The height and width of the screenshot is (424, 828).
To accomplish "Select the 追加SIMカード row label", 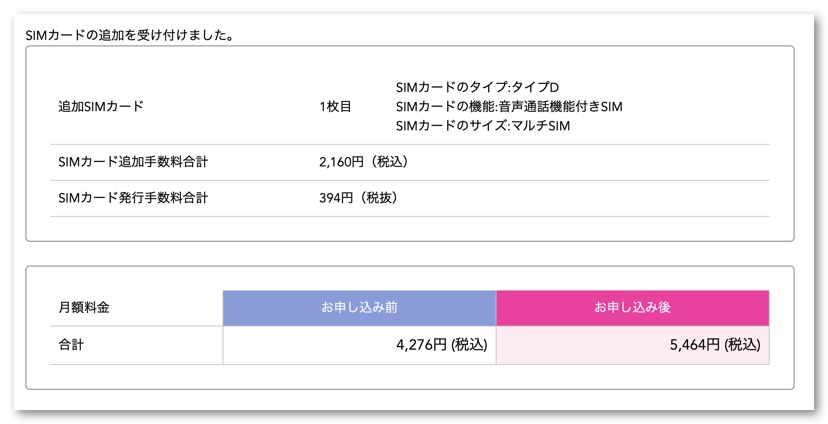I will 100,106.
